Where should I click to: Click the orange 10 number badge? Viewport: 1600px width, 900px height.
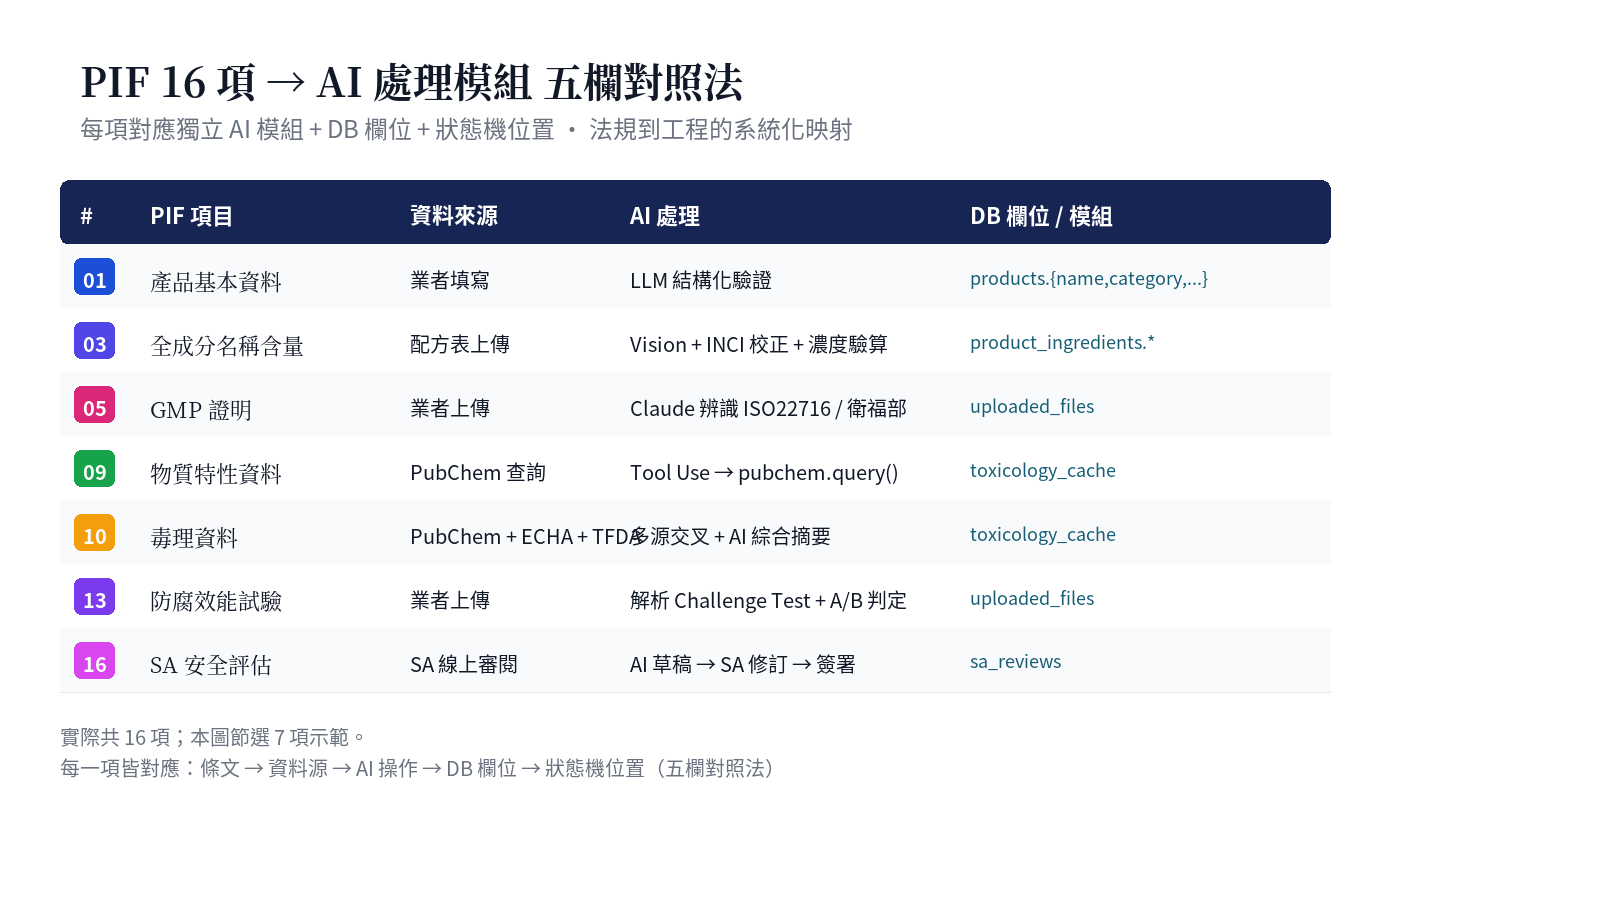94,533
